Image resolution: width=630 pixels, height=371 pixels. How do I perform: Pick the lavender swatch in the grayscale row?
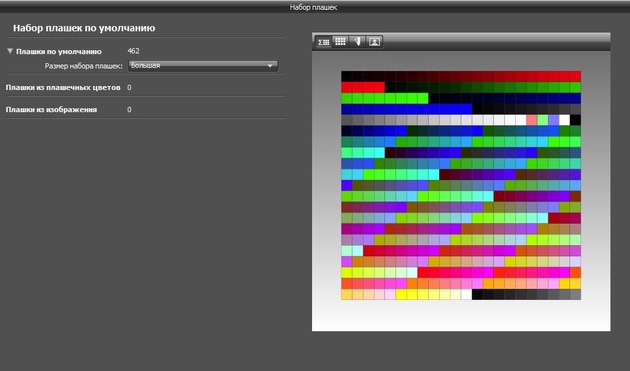554,120
